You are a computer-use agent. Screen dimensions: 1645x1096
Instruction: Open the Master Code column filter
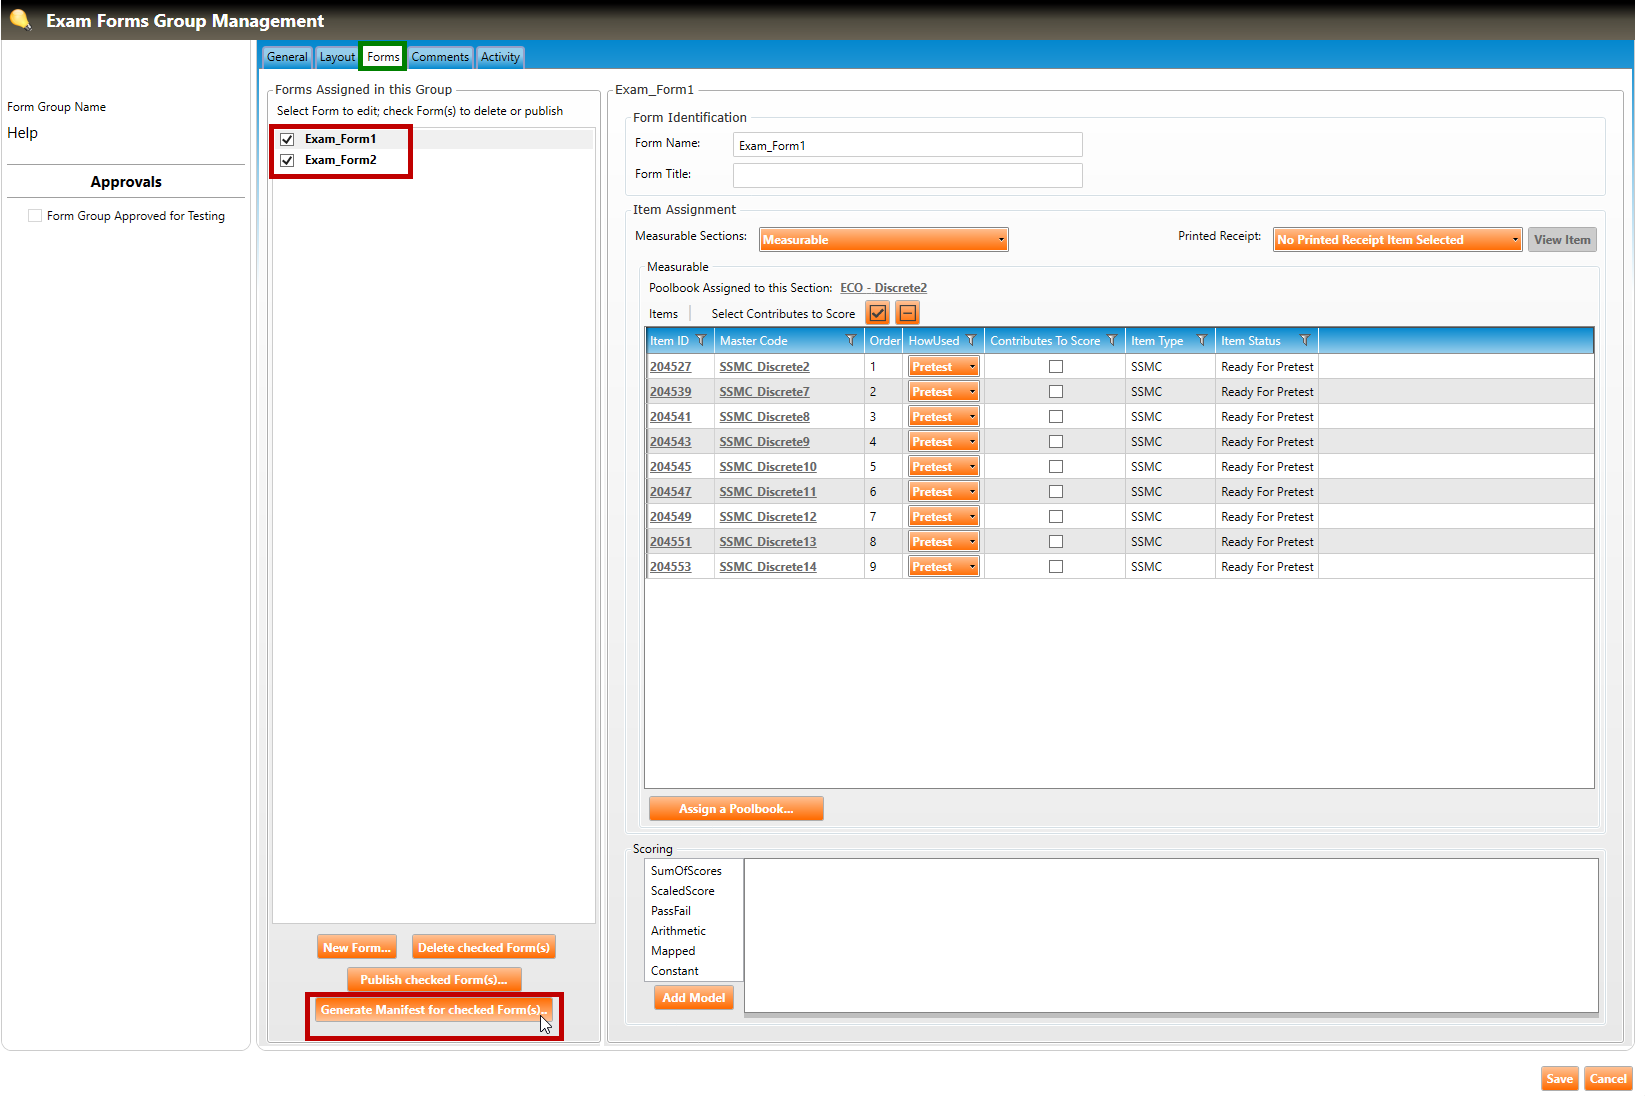point(851,341)
